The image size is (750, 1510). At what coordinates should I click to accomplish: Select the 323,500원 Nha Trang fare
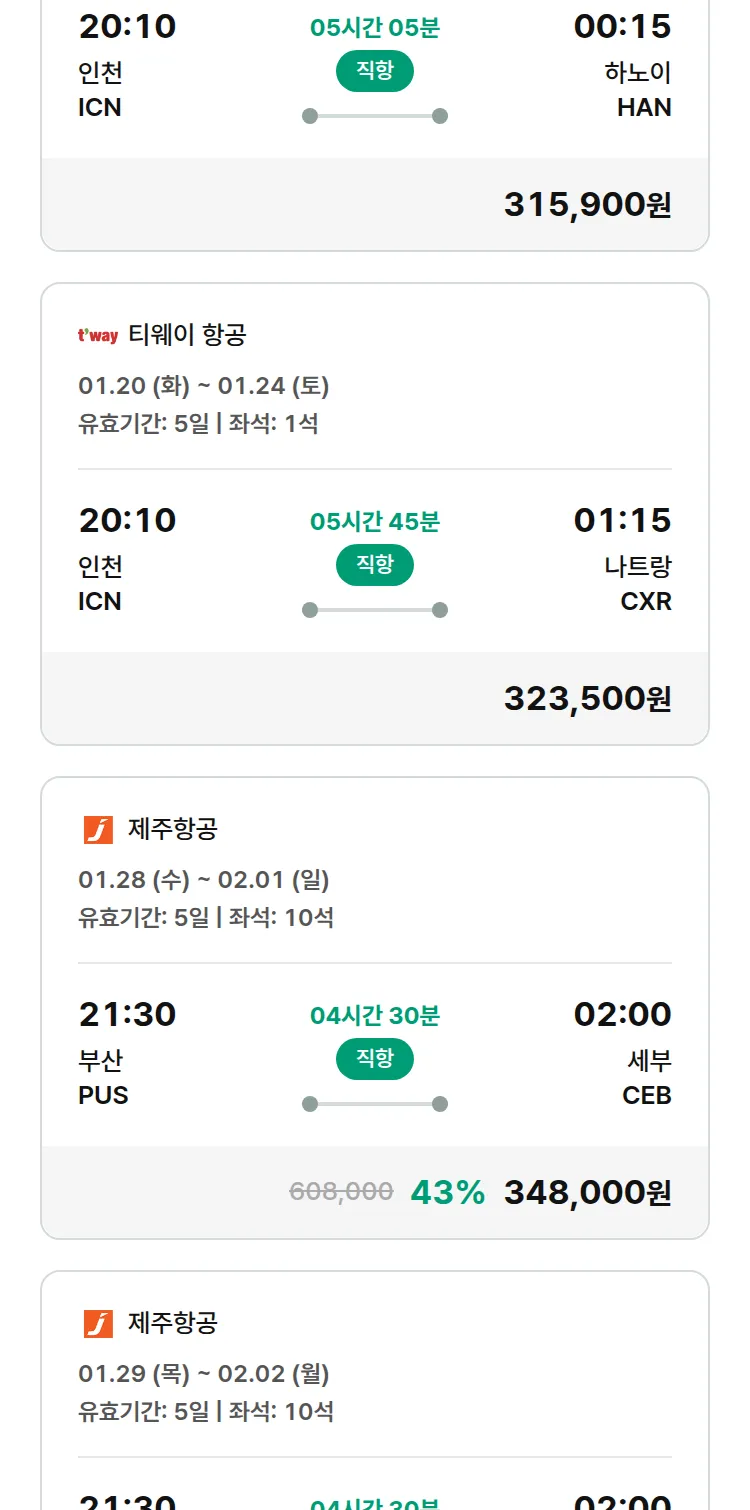(587, 698)
